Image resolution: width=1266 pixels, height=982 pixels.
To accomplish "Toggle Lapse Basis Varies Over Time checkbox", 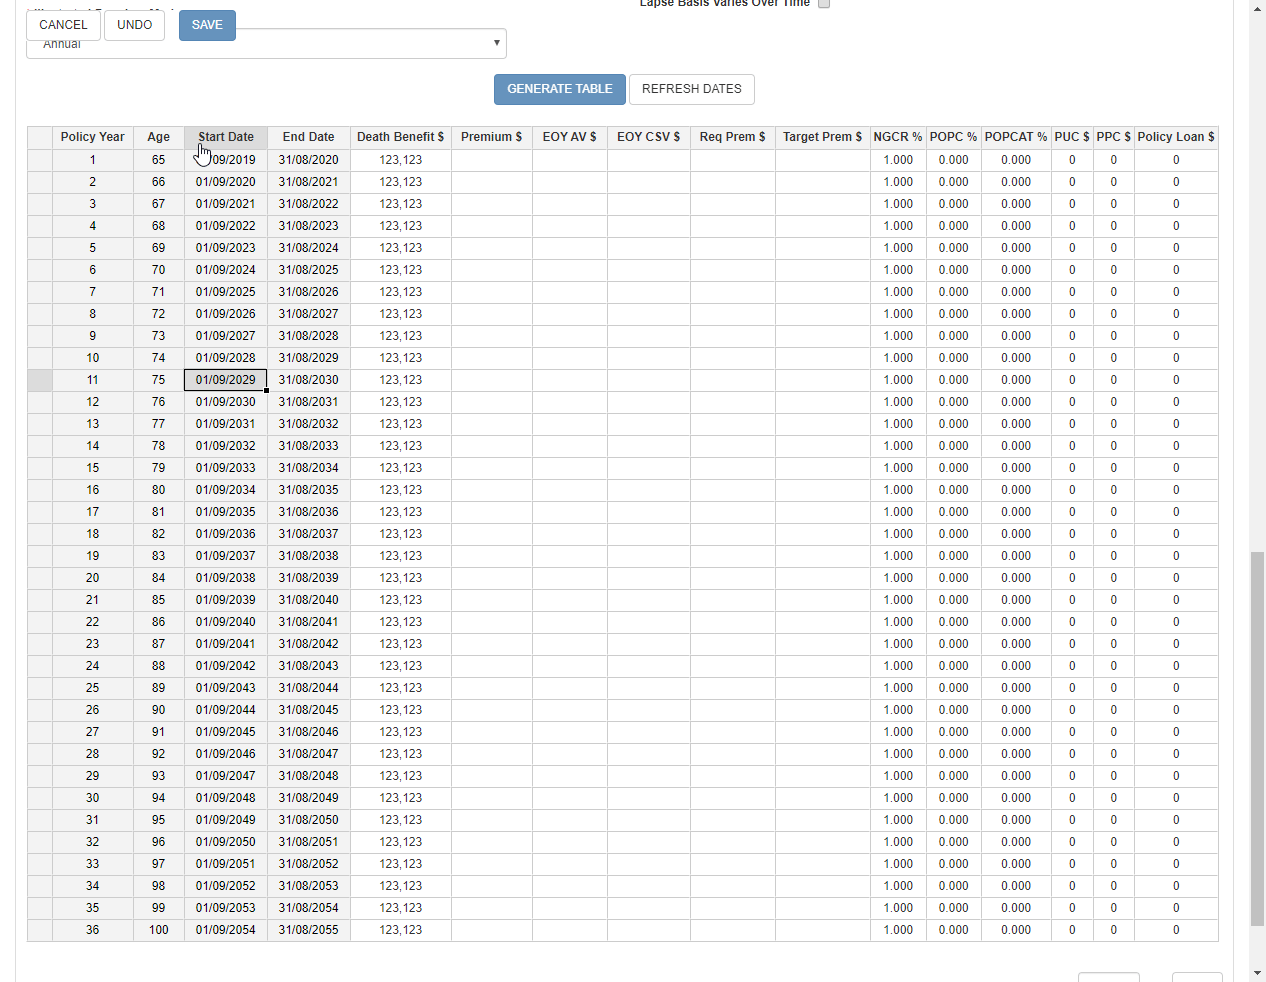I will point(824,3).
